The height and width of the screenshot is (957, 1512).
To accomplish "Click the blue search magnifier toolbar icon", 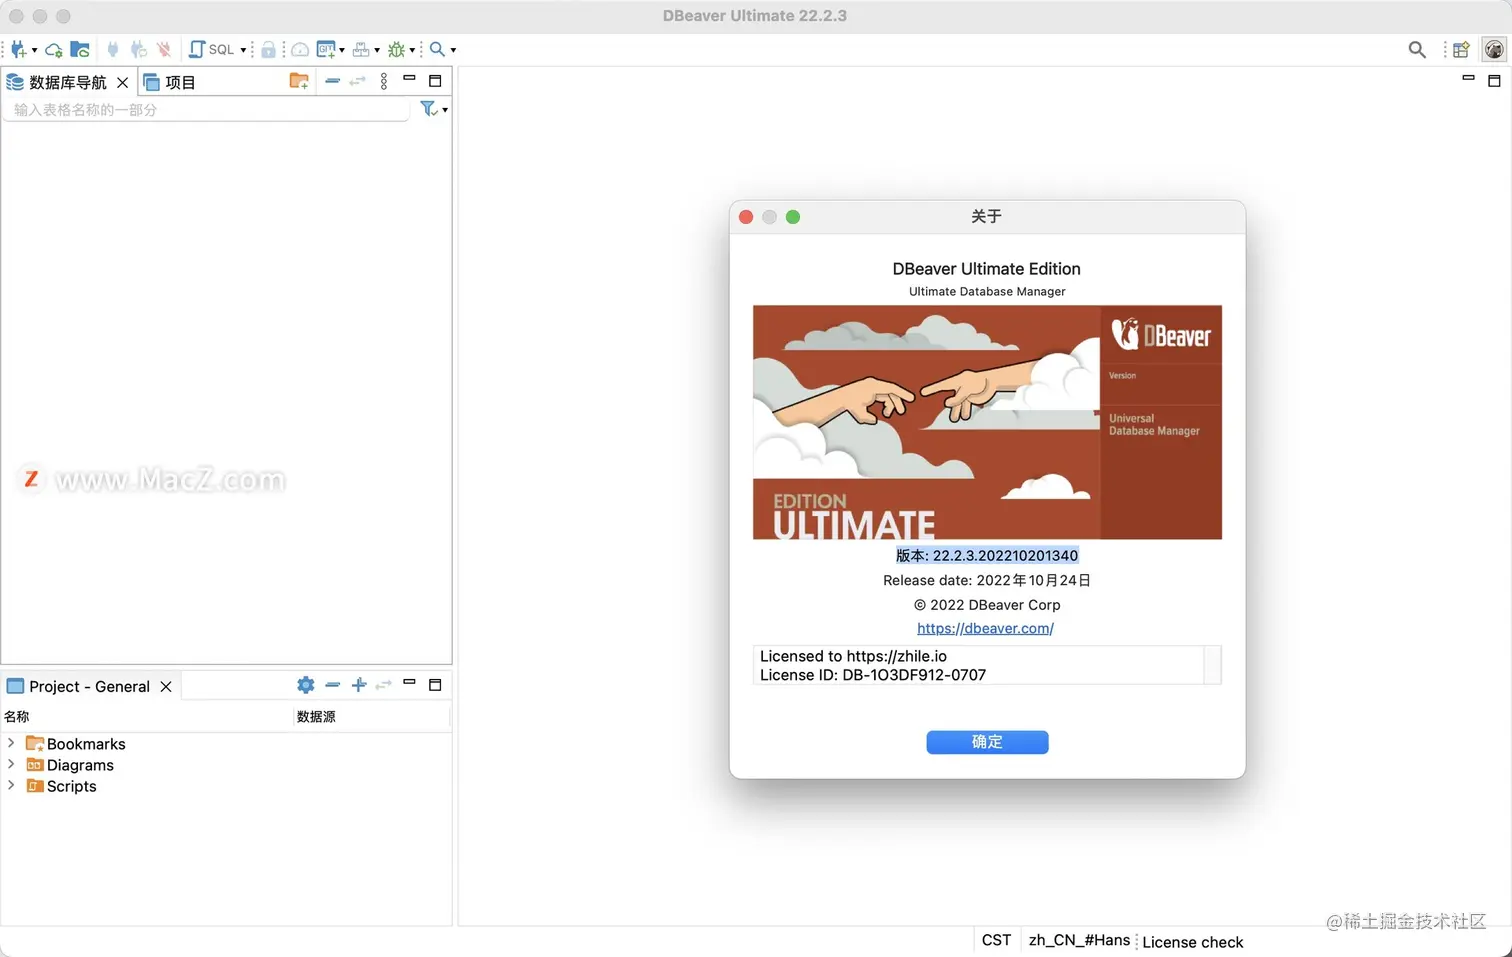I will (x=437, y=49).
